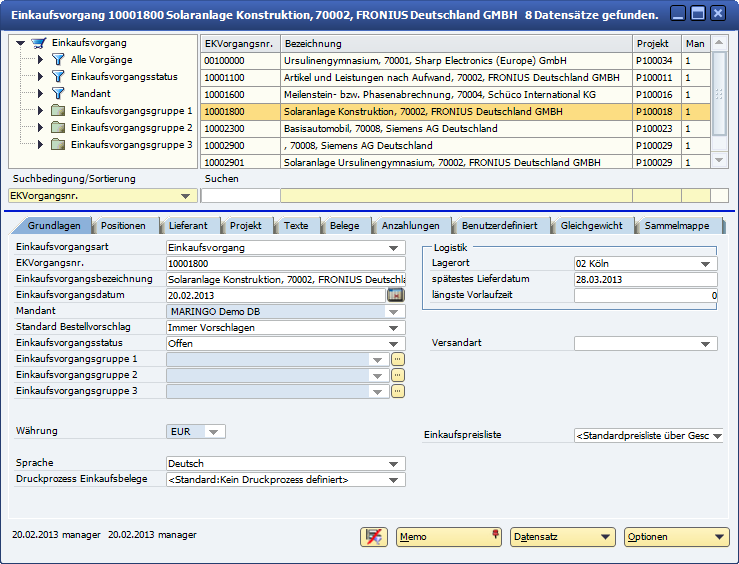Open the calendar picker for Einkaufsvorgangsdatum

(x=395, y=295)
